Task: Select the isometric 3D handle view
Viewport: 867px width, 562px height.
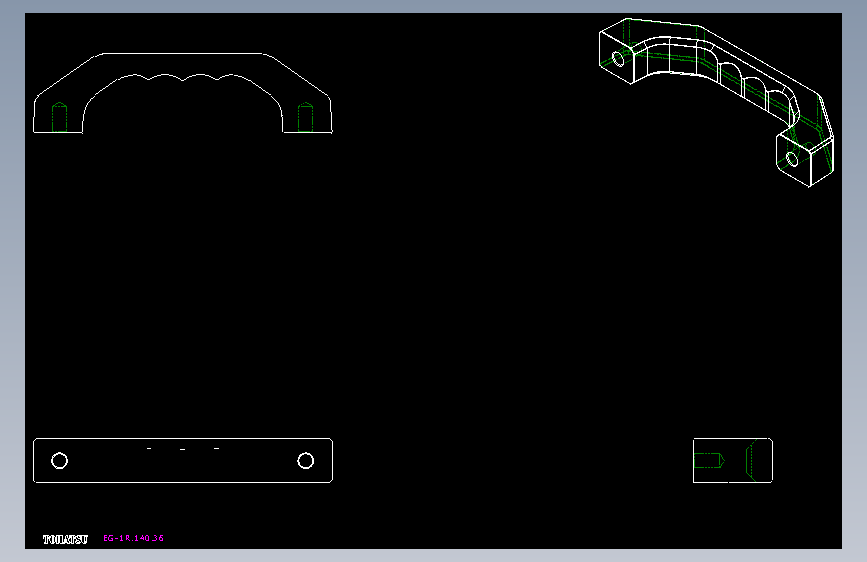Action: point(717,102)
